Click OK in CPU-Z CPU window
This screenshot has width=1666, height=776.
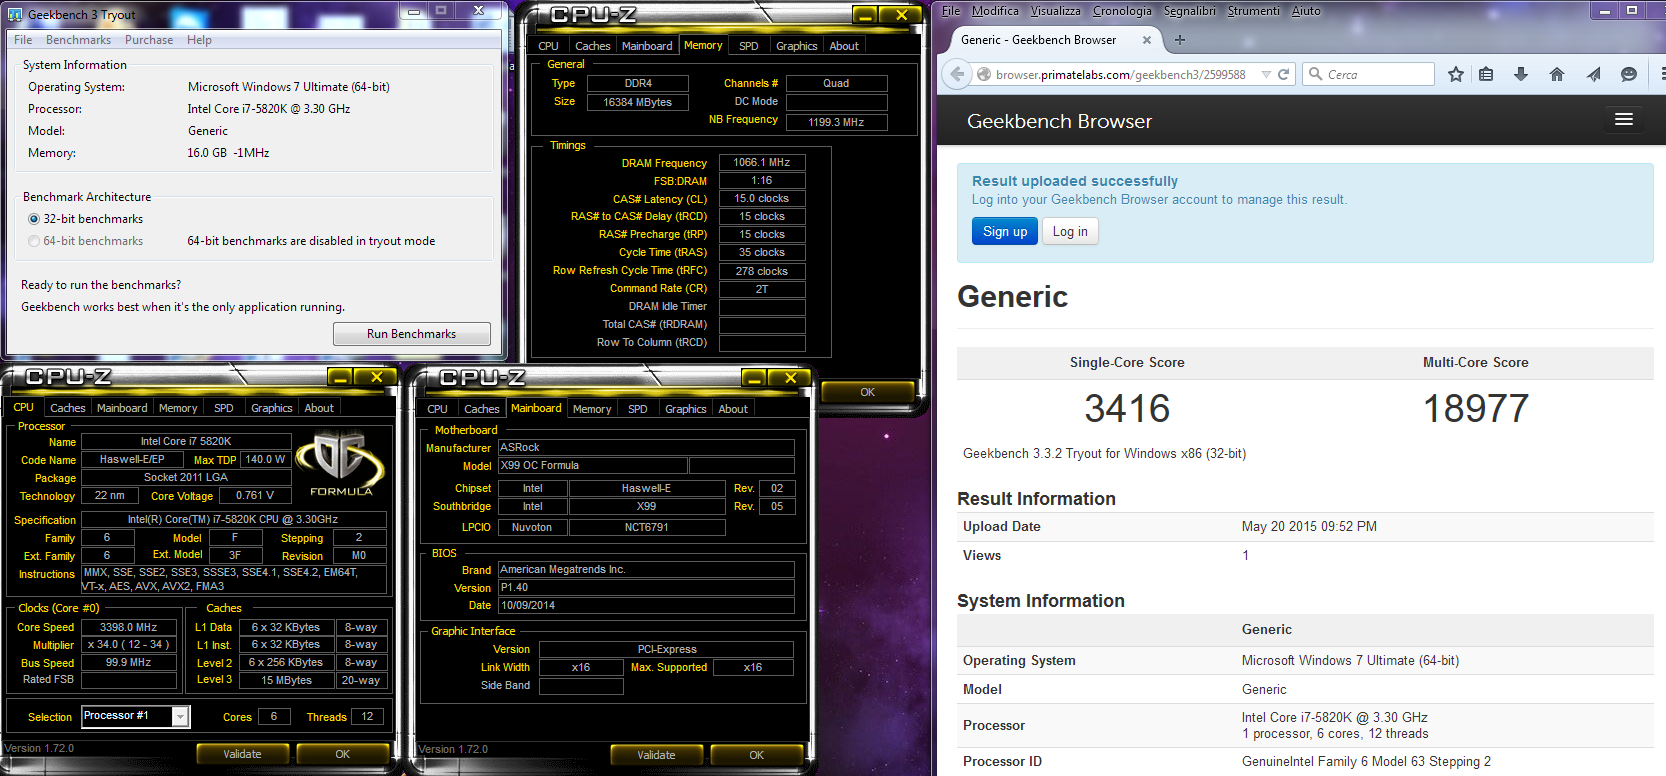tap(342, 754)
